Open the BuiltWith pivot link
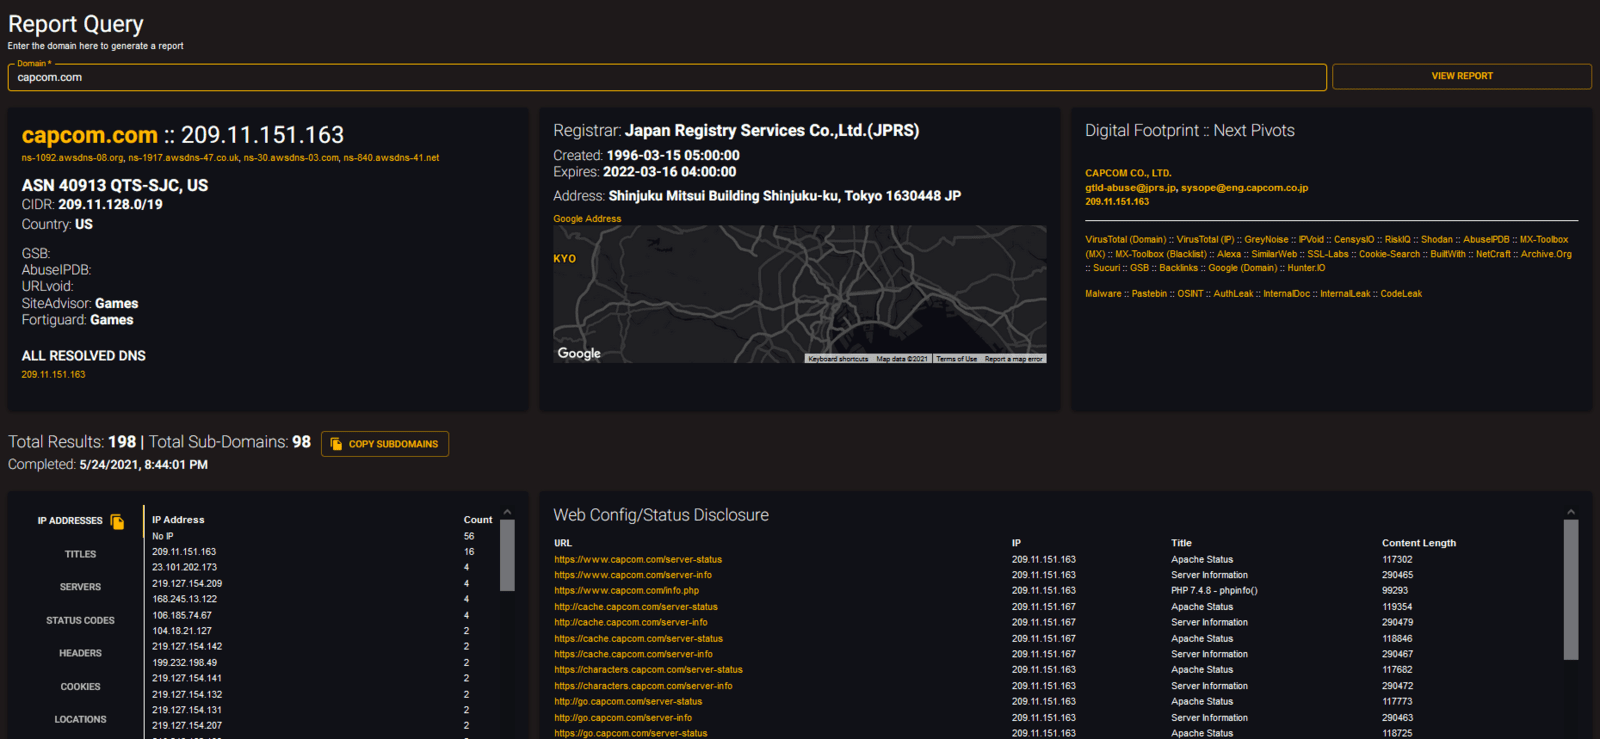1600x739 pixels. point(1448,254)
